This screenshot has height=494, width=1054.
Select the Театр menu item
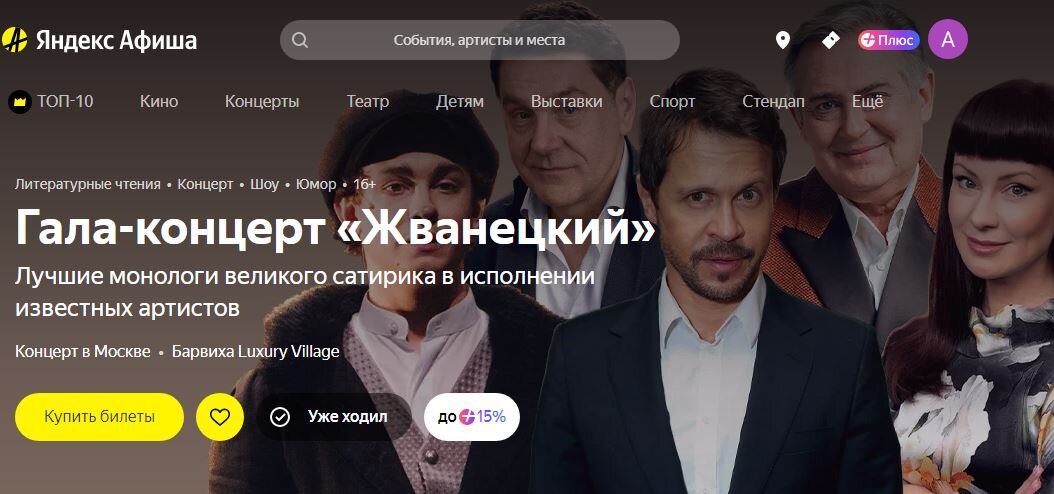pyautogui.click(x=368, y=101)
